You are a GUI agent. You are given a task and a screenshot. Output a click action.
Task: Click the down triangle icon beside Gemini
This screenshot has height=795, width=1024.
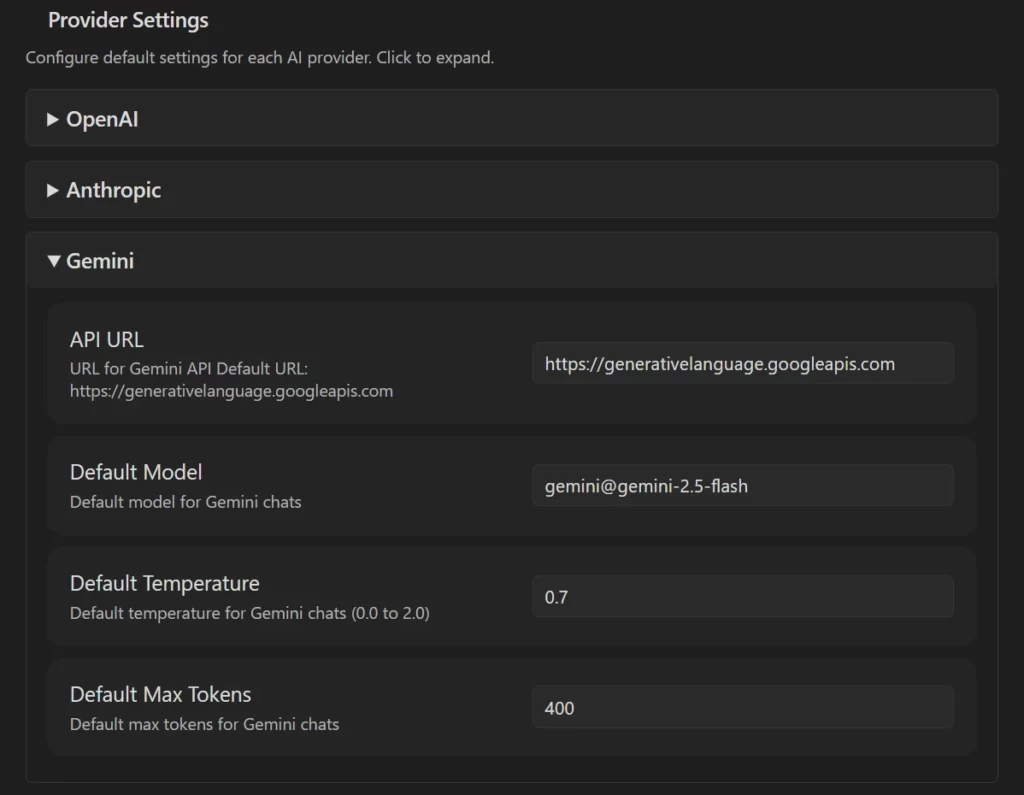(55, 261)
